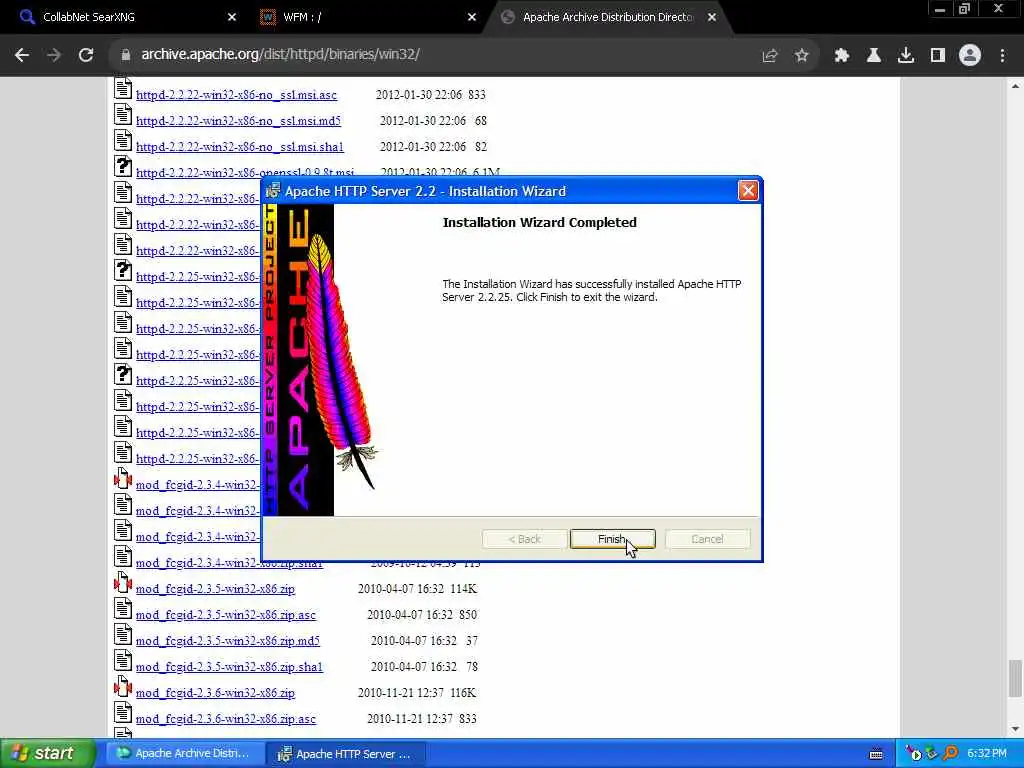1024x768 pixels.
Task: Click the page vertical scrollbar thumb
Action: [x=1016, y=679]
